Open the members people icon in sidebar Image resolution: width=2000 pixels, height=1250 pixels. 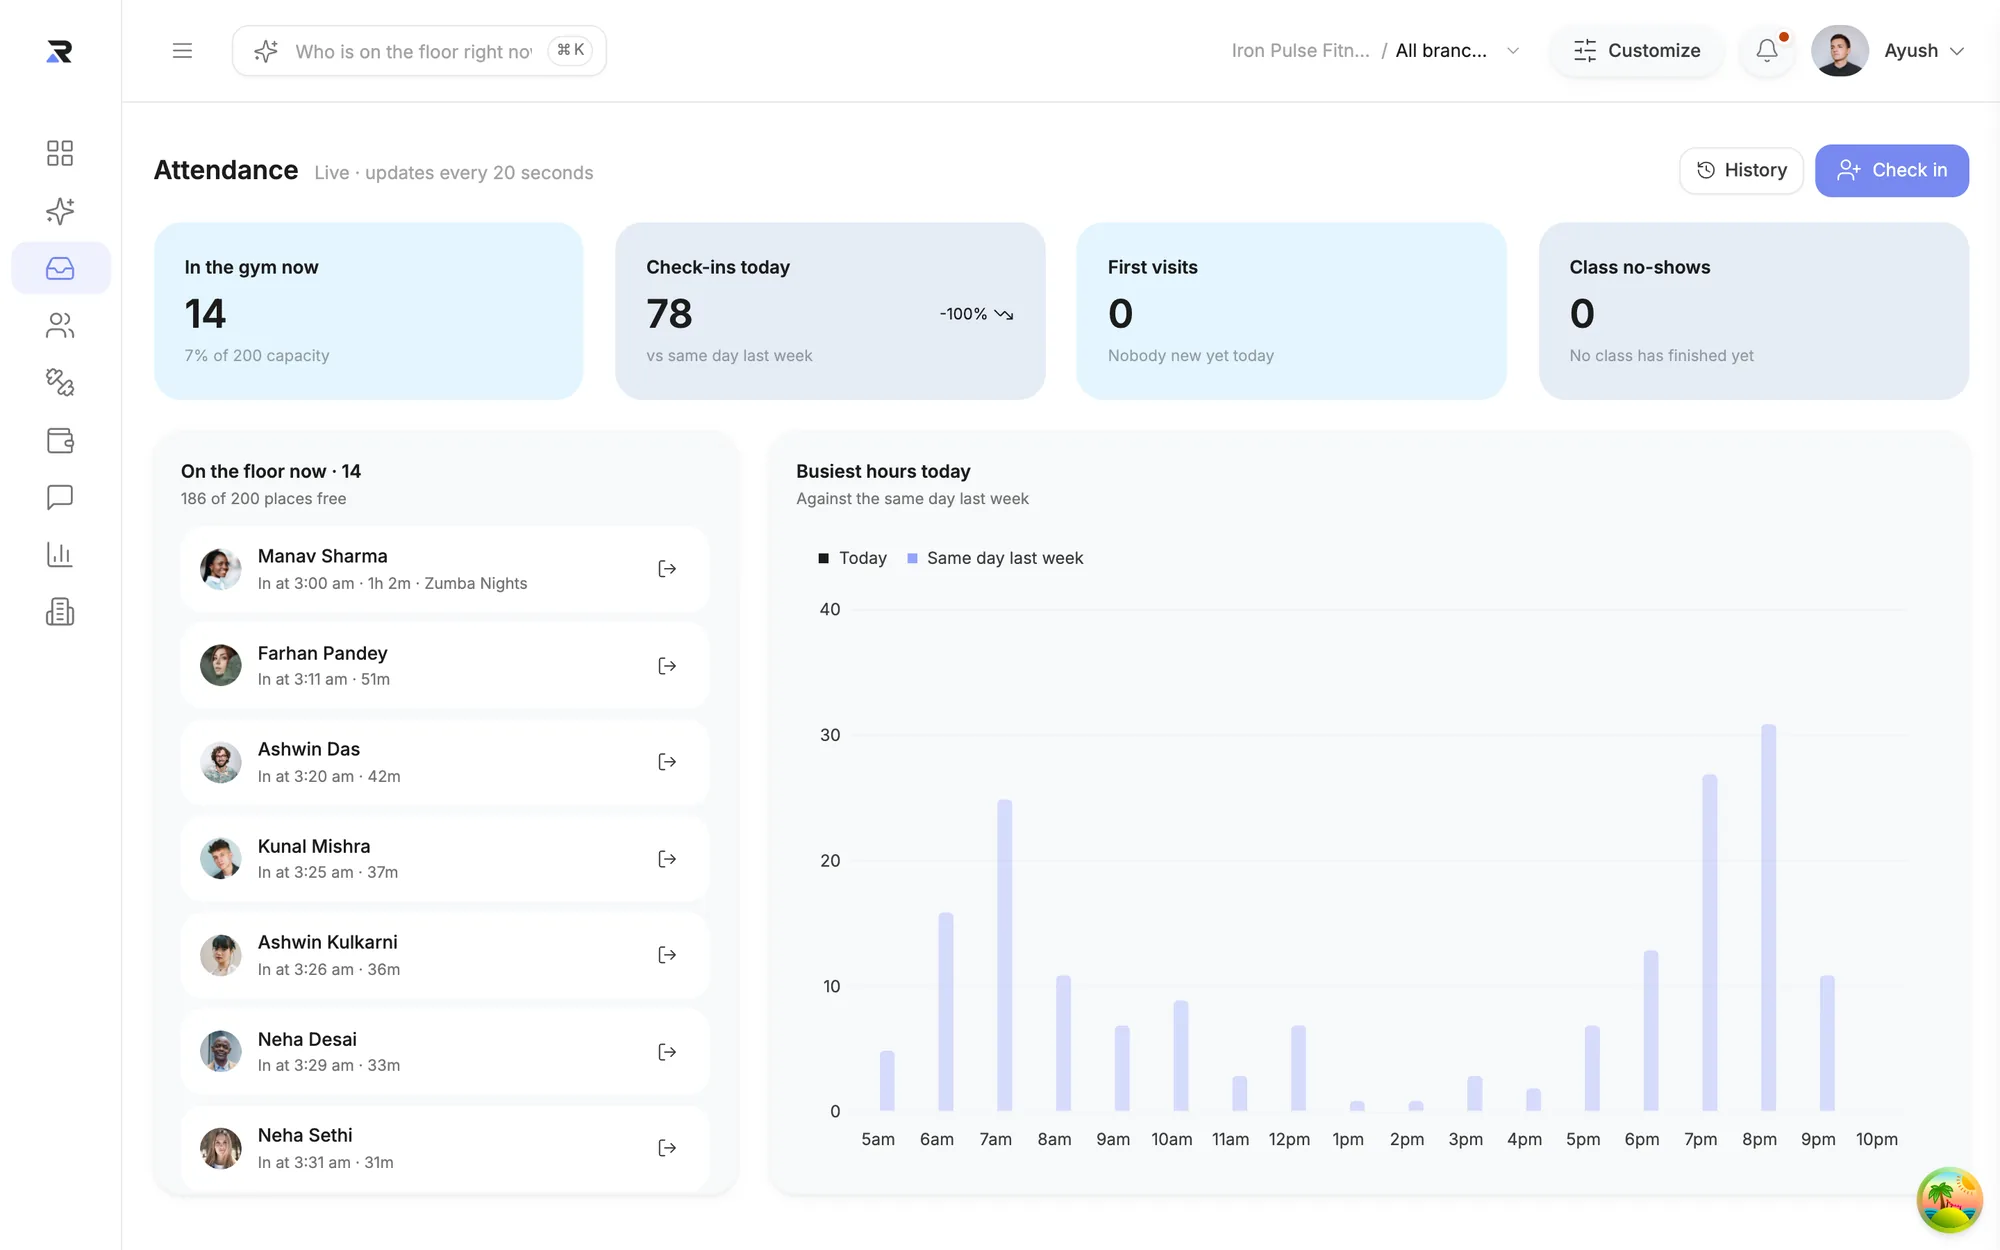click(x=60, y=325)
